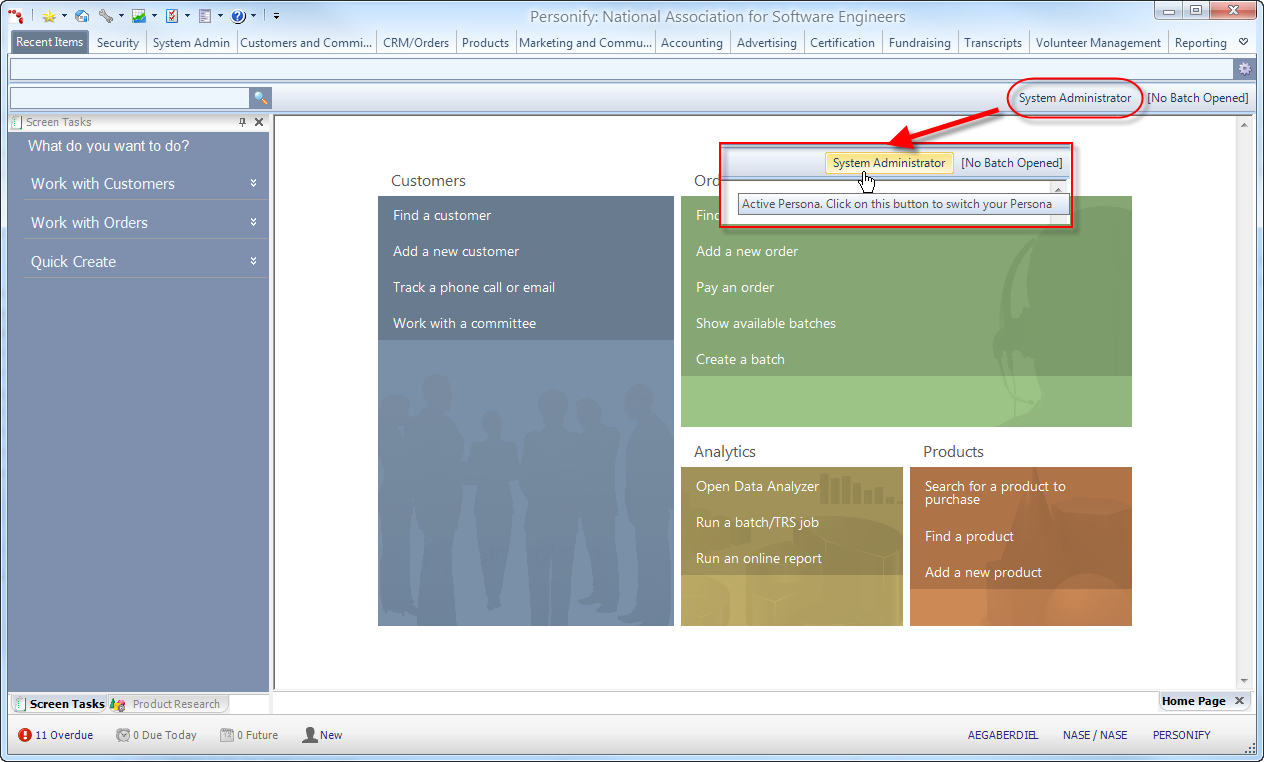Click the yellow star favorites icon
1264x762 pixels.
click(48, 16)
